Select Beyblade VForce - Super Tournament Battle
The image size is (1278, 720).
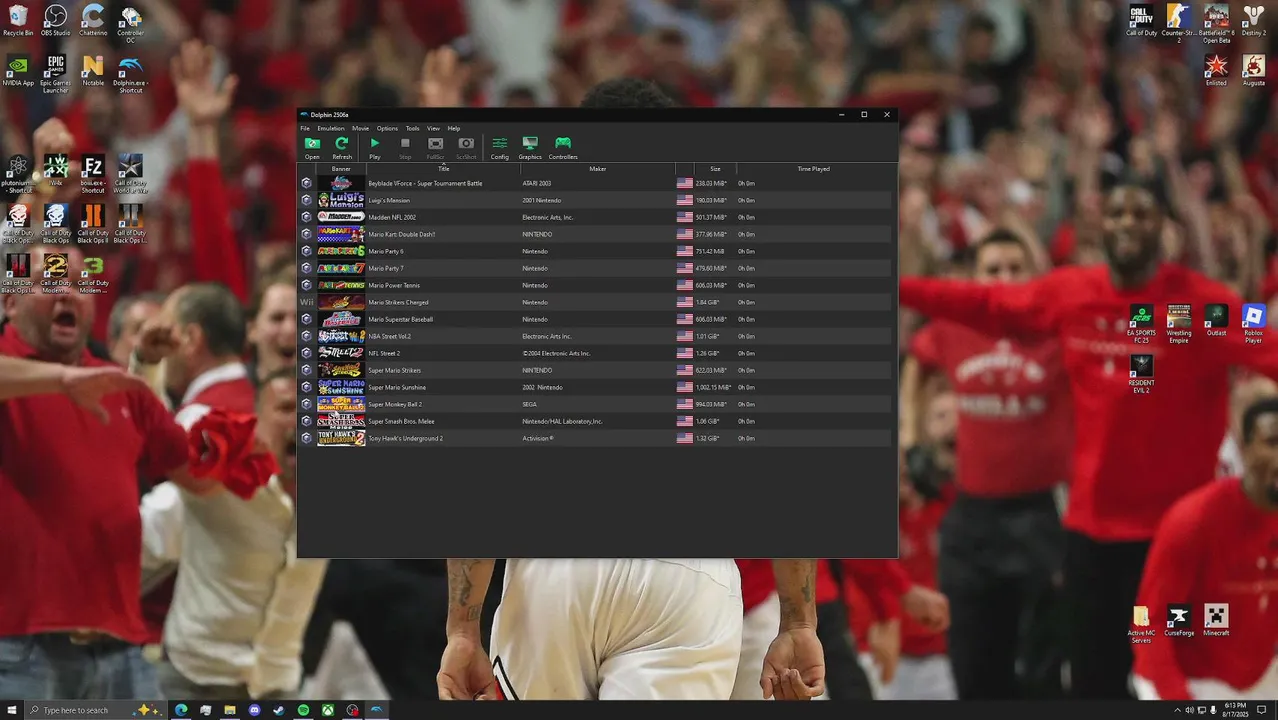click(x=425, y=183)
